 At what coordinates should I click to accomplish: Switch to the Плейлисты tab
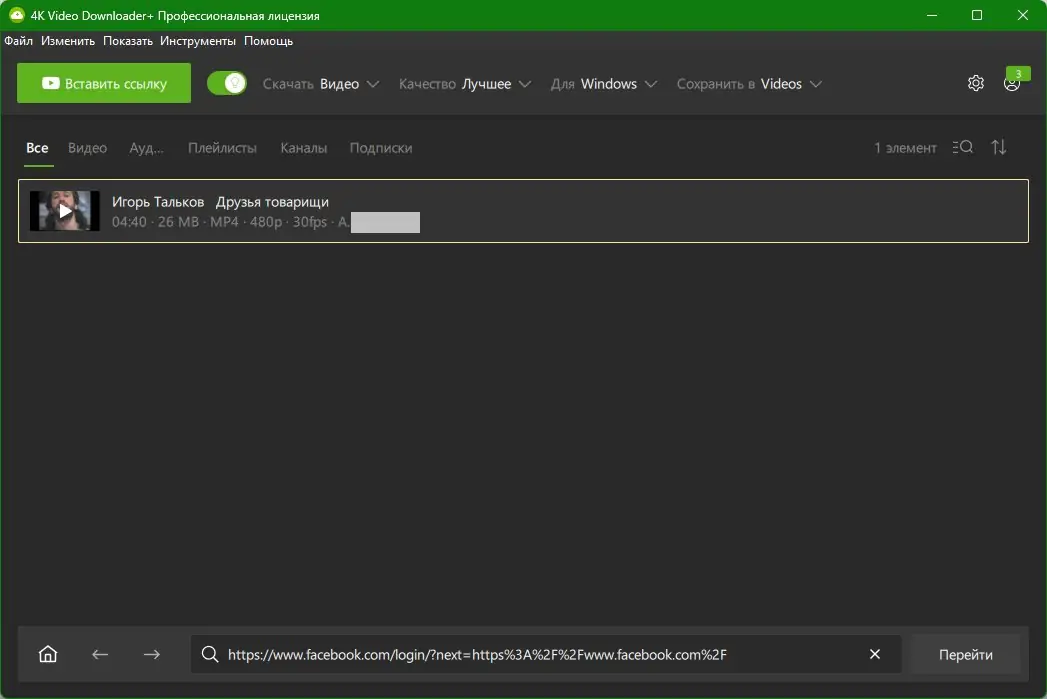click(x=222, y=148)
